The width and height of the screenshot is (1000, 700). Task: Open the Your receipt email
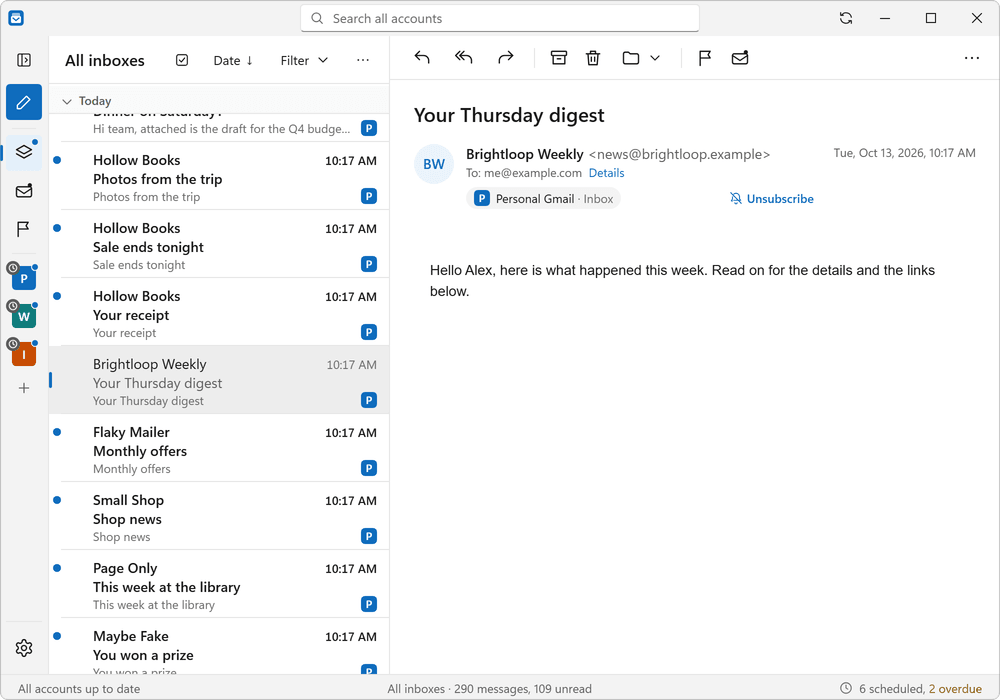[219, 312]
